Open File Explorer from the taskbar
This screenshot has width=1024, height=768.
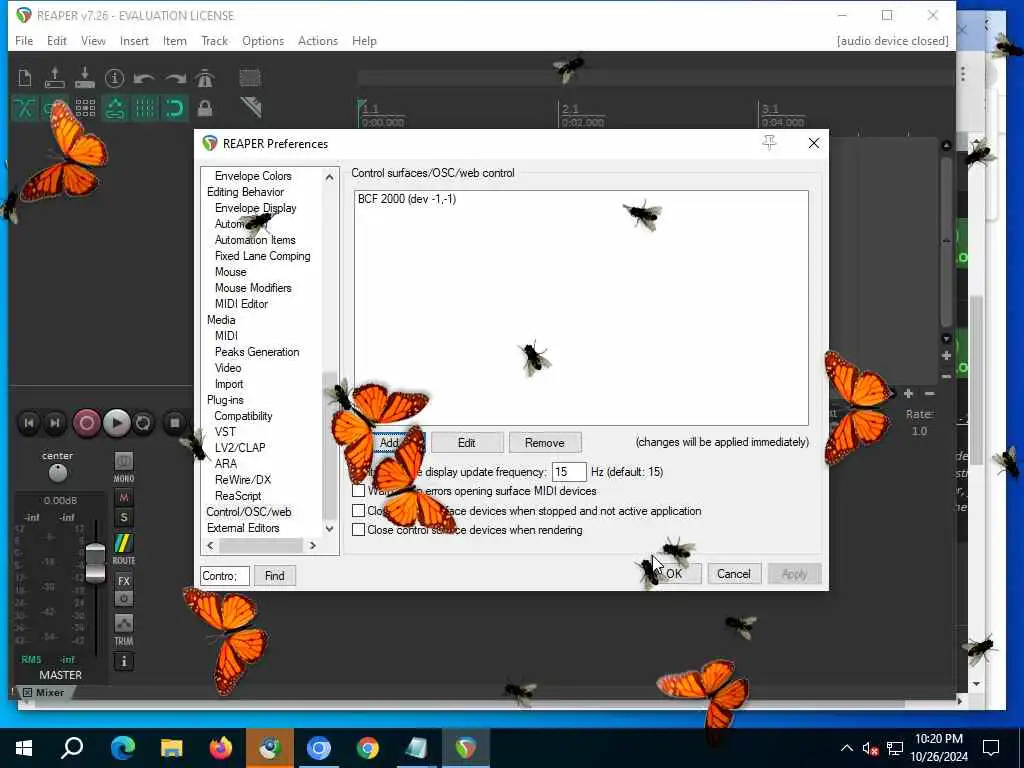click(171, 748)
